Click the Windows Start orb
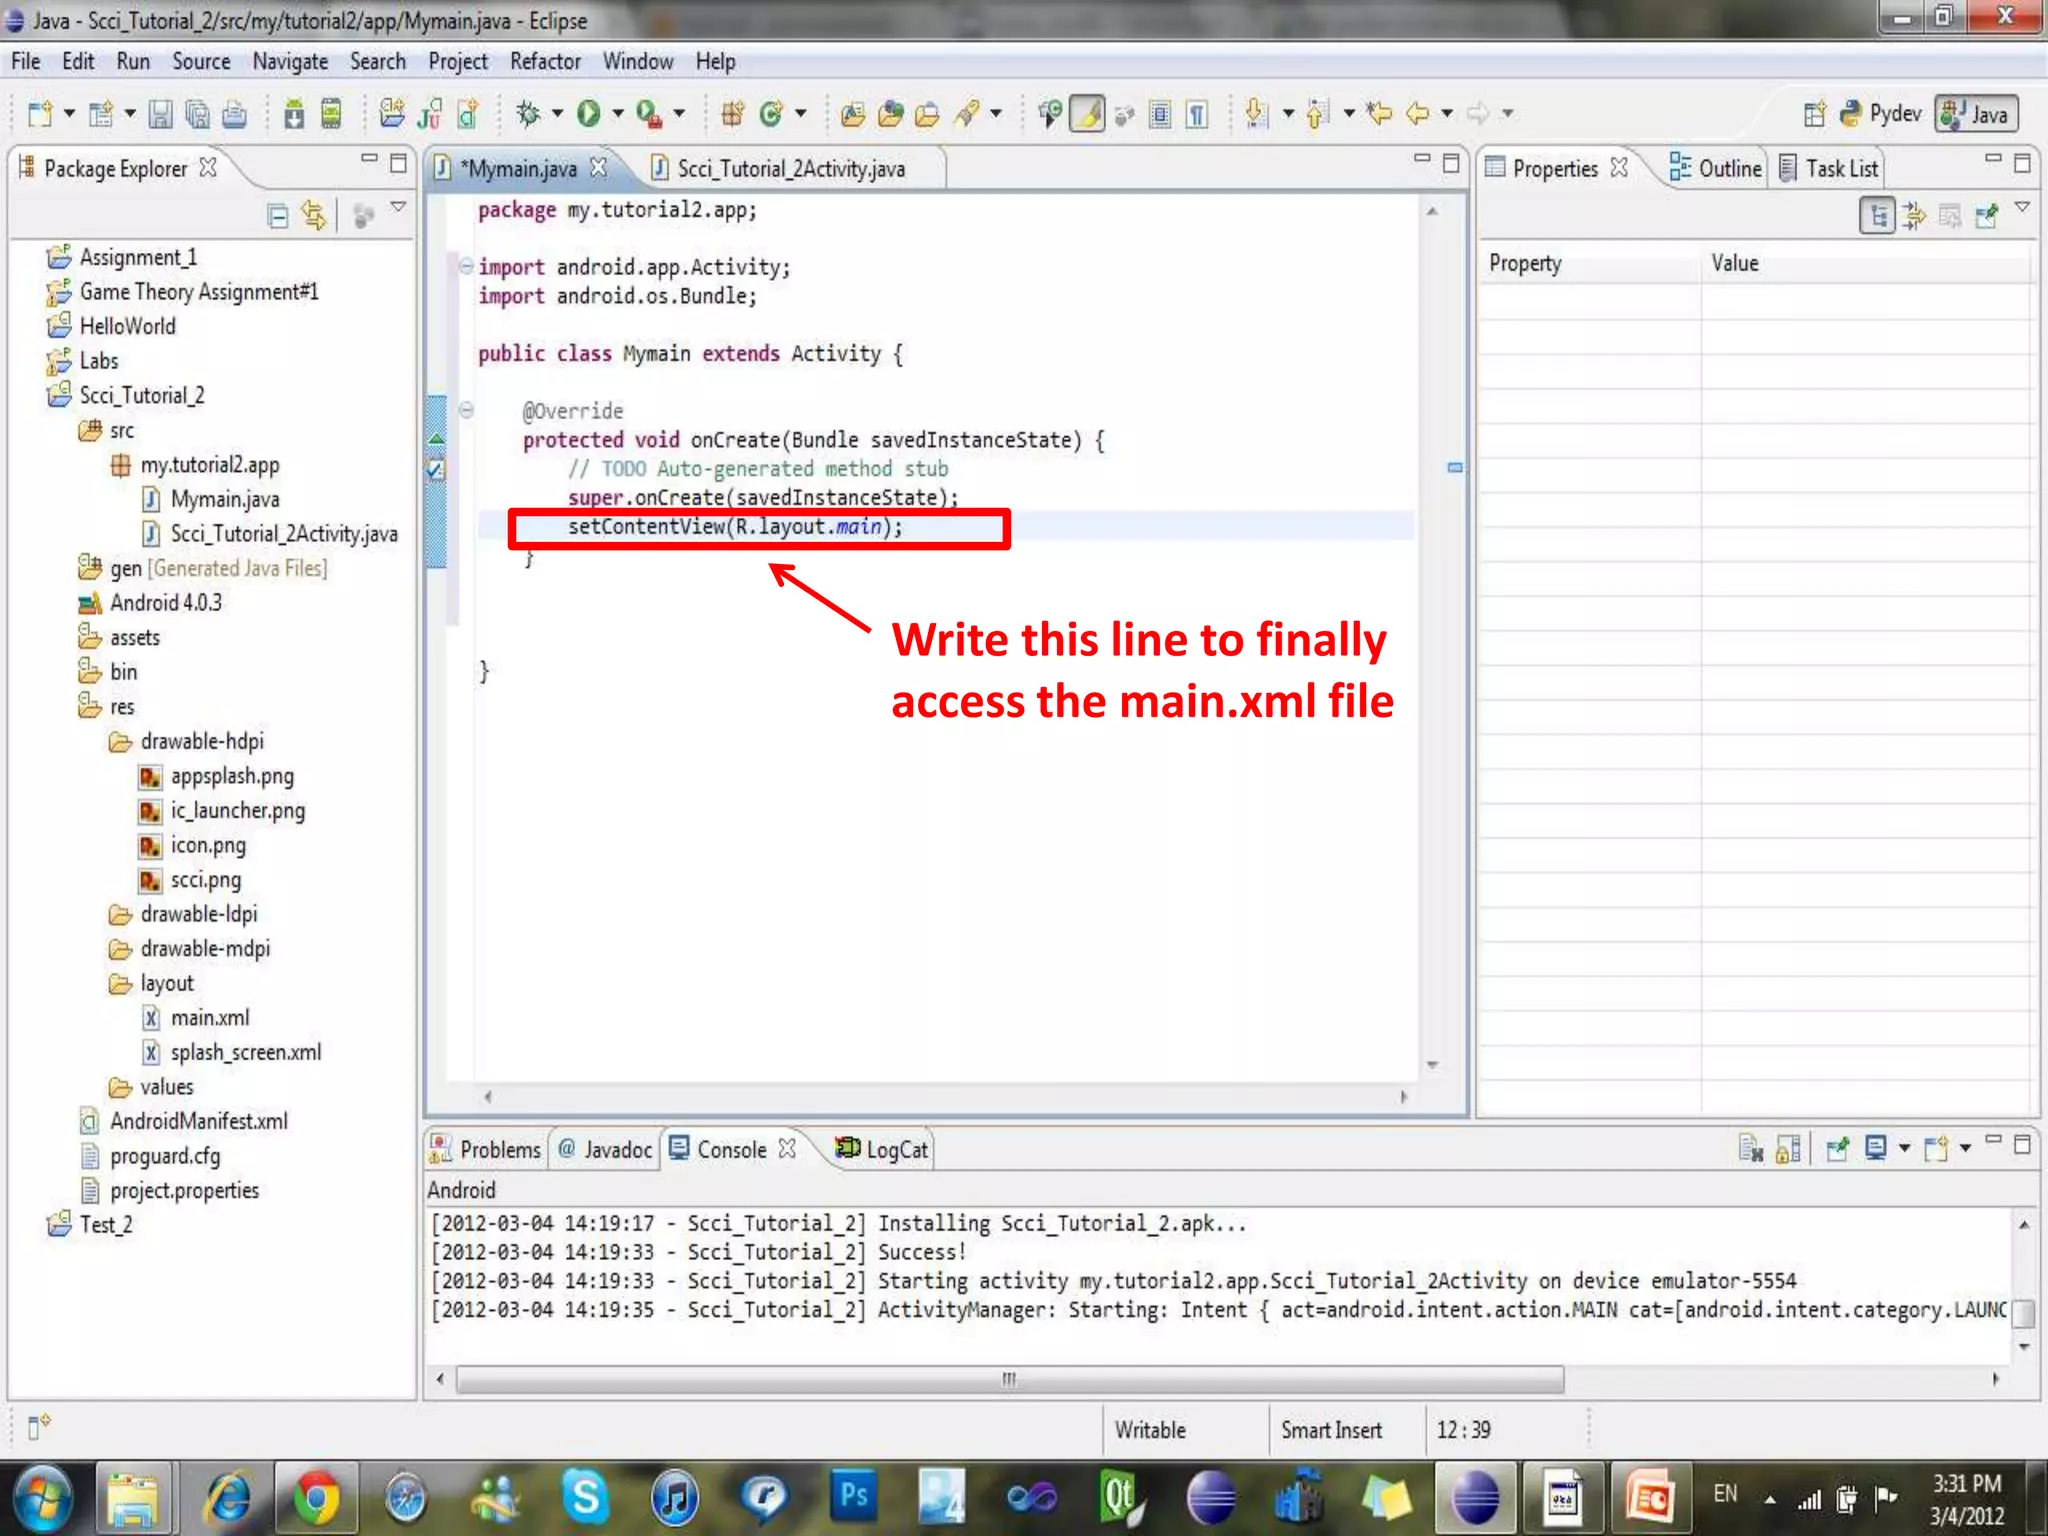 pyautogui.click(x=40, y=1499)
